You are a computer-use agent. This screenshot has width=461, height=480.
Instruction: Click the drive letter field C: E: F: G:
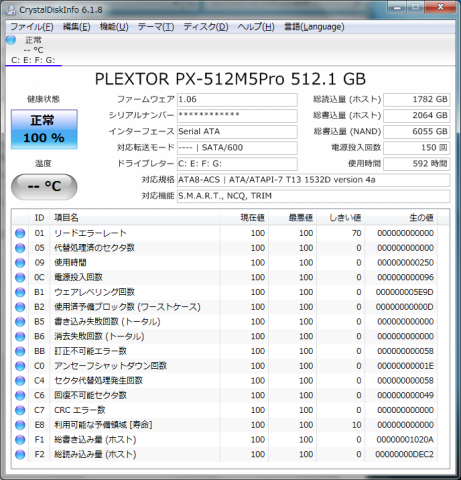[x=237, y=164]
